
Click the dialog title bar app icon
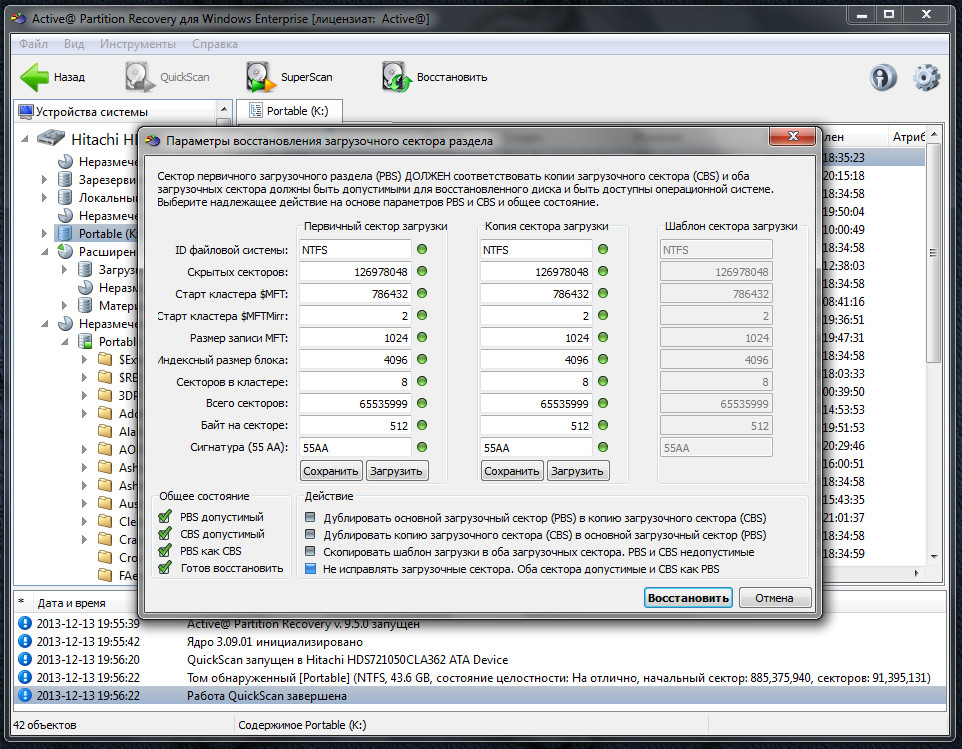(x=153, y=140)
